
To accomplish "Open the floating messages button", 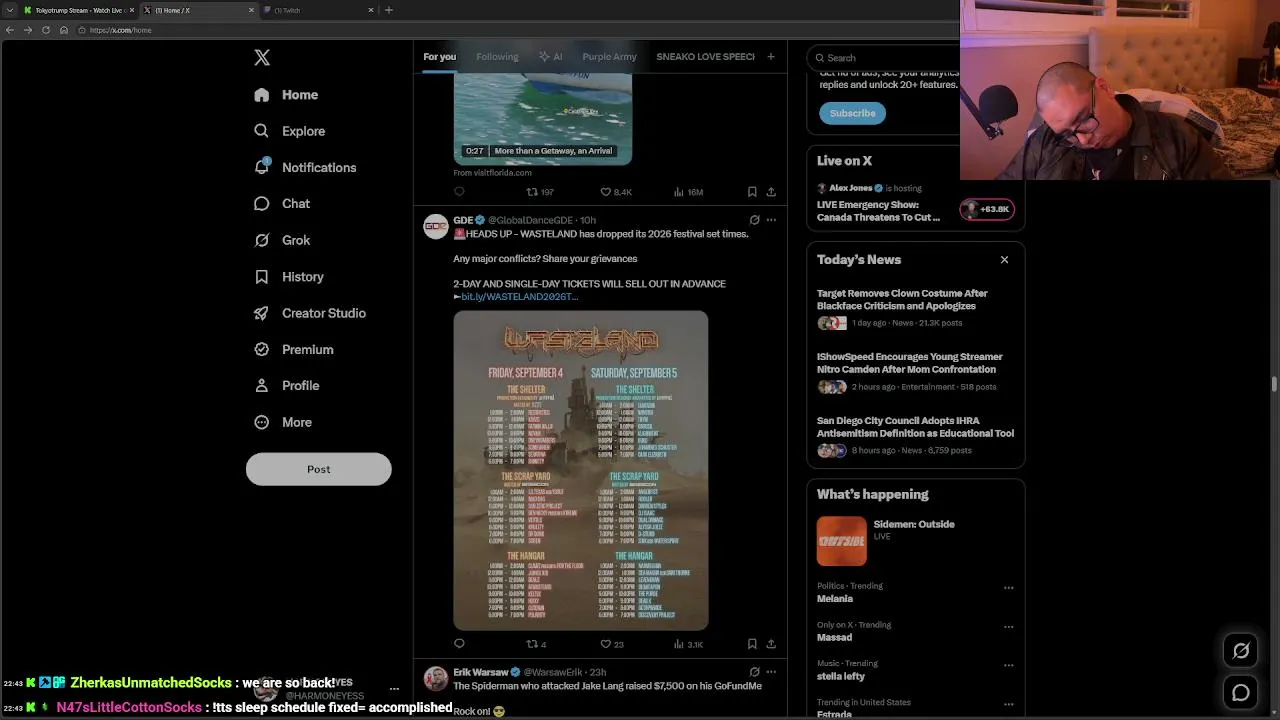I will [x=1241, y=692].
